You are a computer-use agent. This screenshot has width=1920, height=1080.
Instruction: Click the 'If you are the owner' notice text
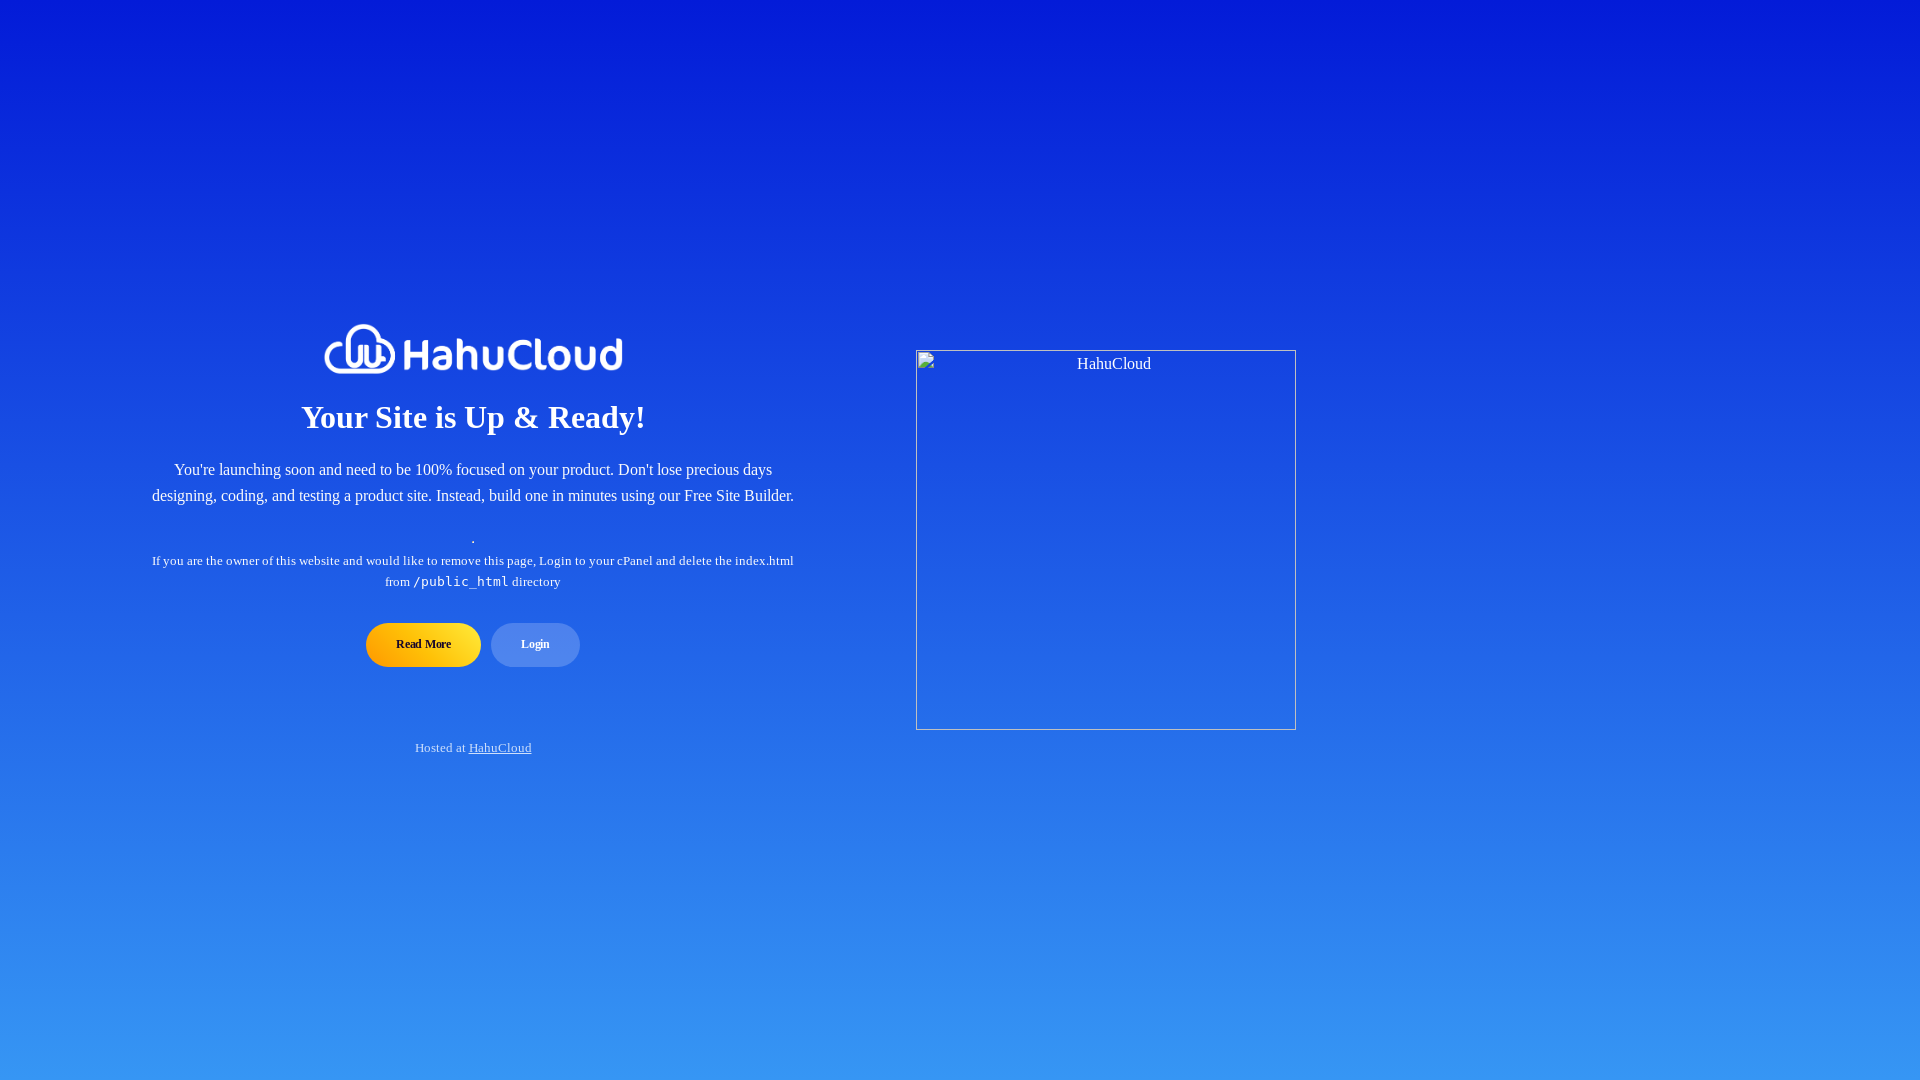coord(473,571)
